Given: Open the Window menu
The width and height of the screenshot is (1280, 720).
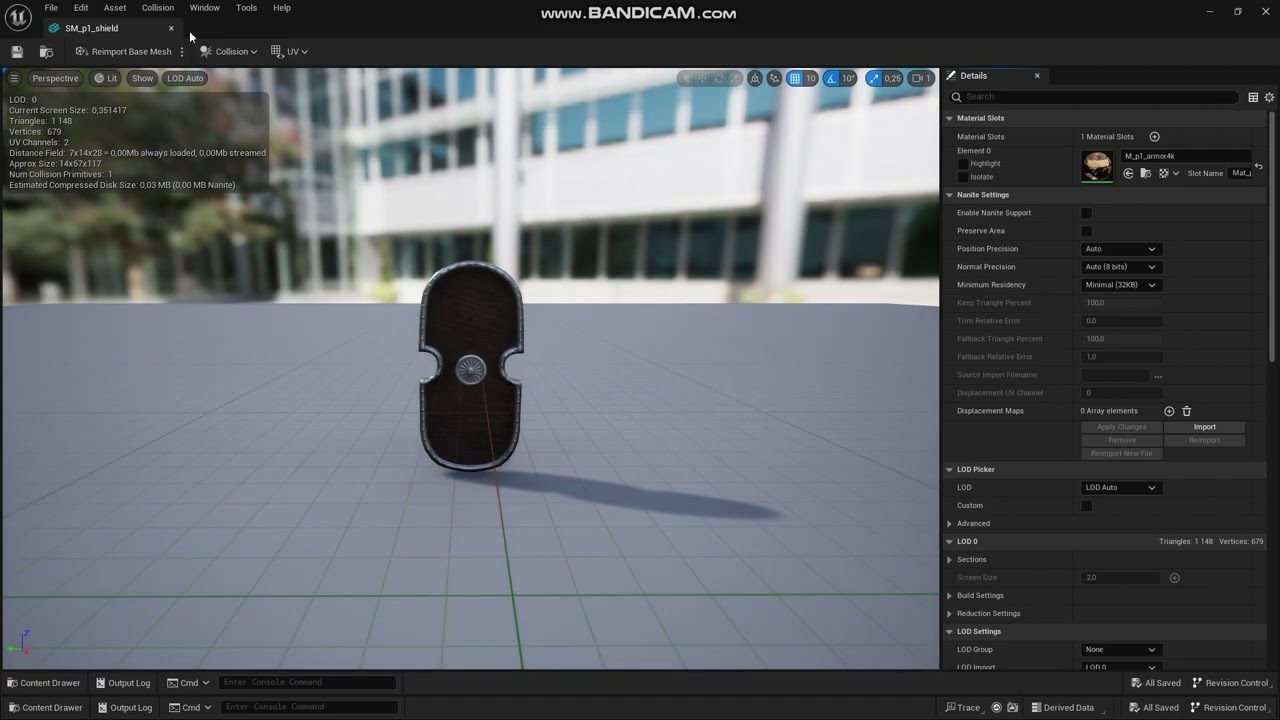Looking at the screenshot, I should (x=205, y=8).
